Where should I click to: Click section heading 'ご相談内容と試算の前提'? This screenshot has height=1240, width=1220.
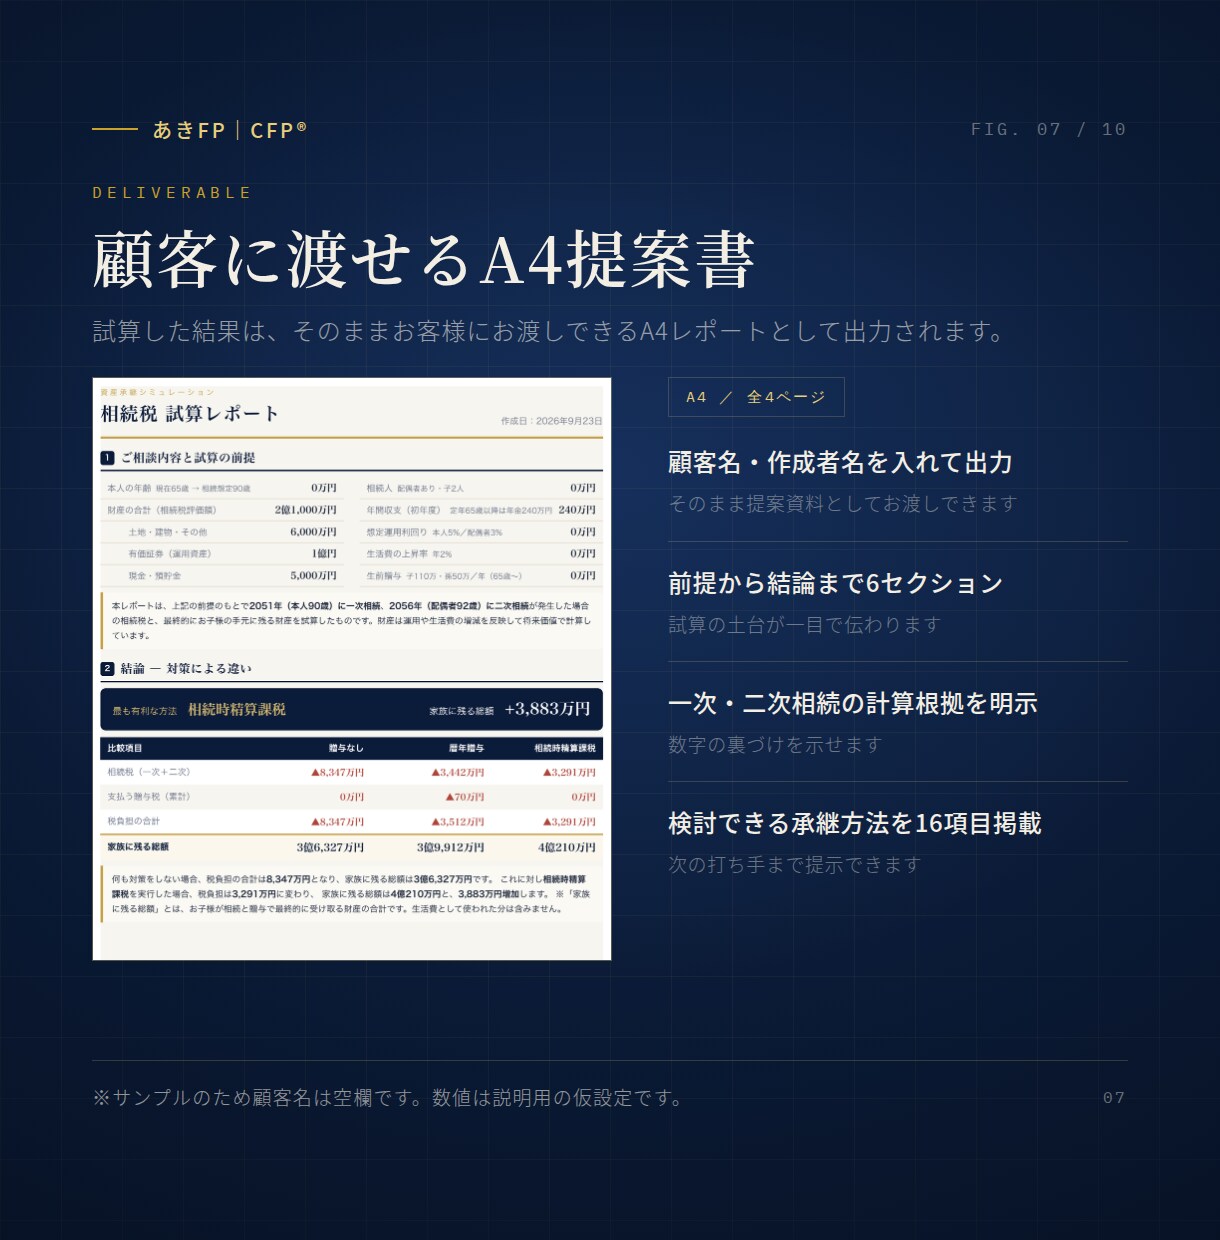188,458
